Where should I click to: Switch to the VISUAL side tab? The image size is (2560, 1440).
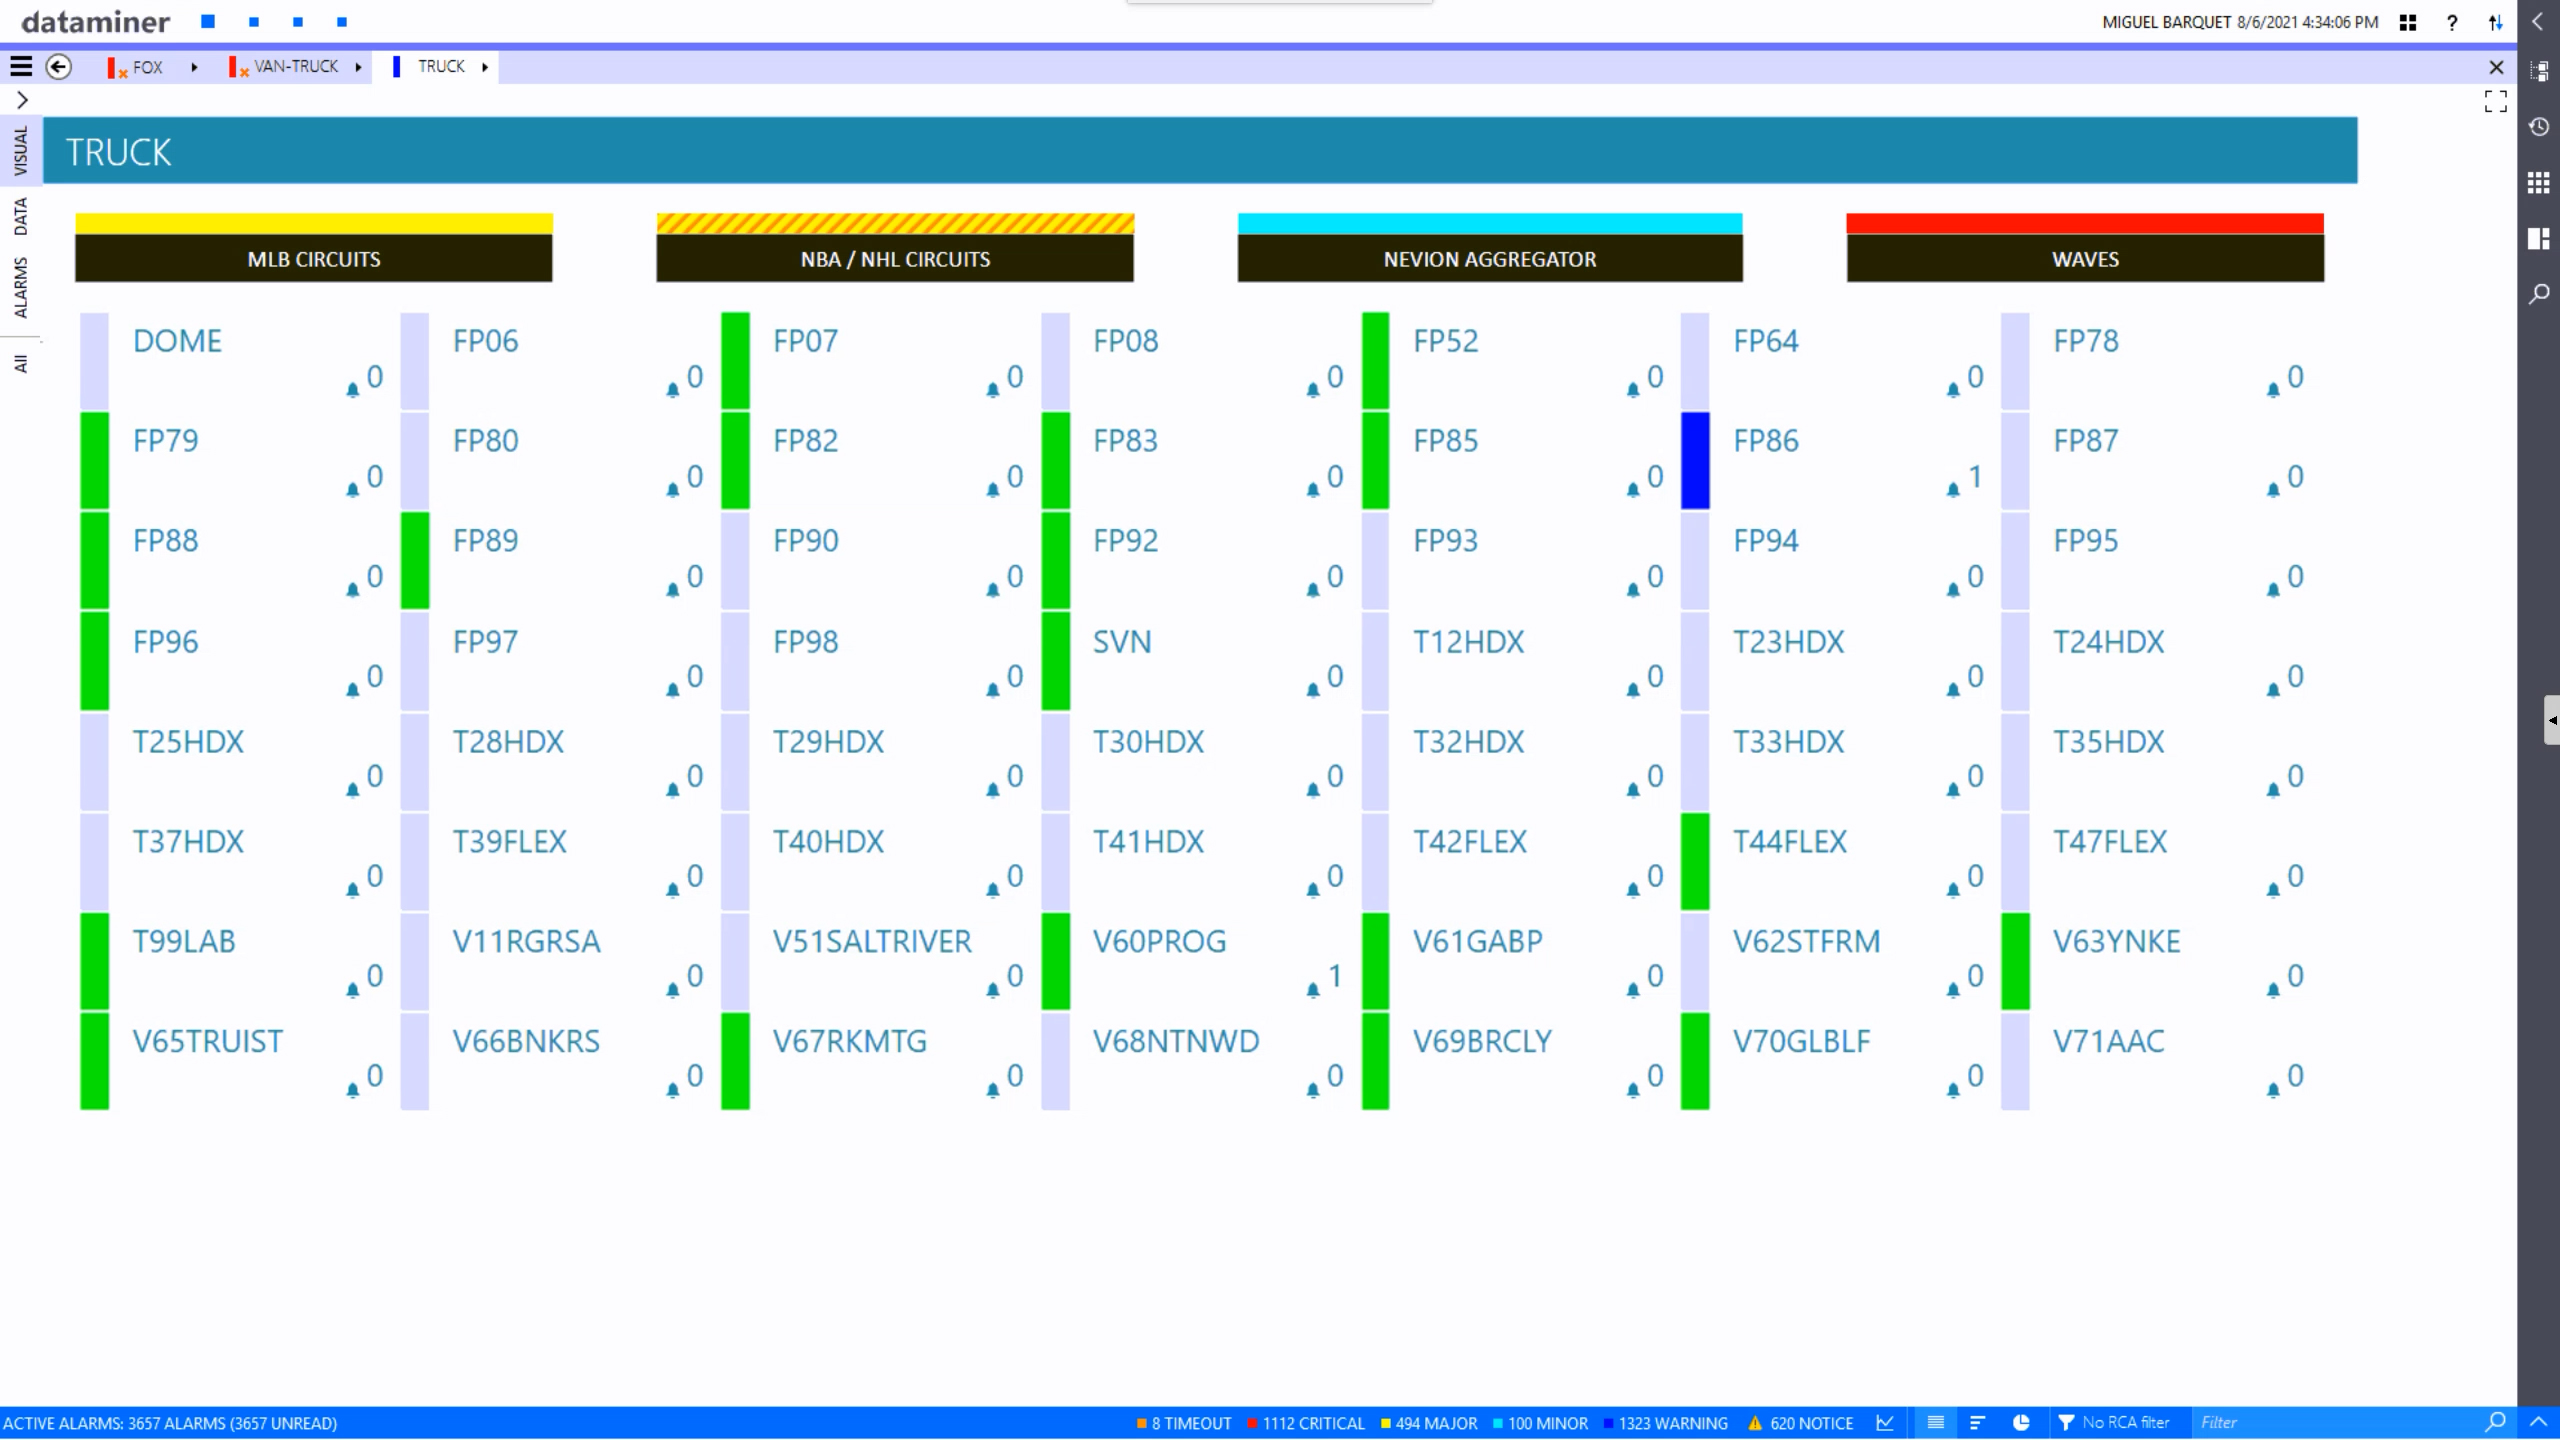[21, 151]
